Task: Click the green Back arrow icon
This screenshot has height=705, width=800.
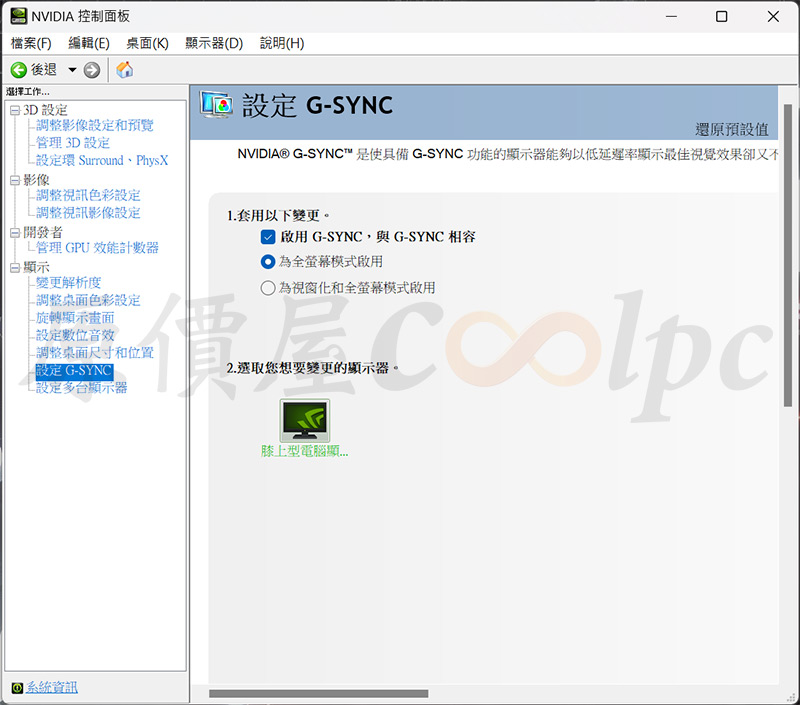Action: pos(19,70)
